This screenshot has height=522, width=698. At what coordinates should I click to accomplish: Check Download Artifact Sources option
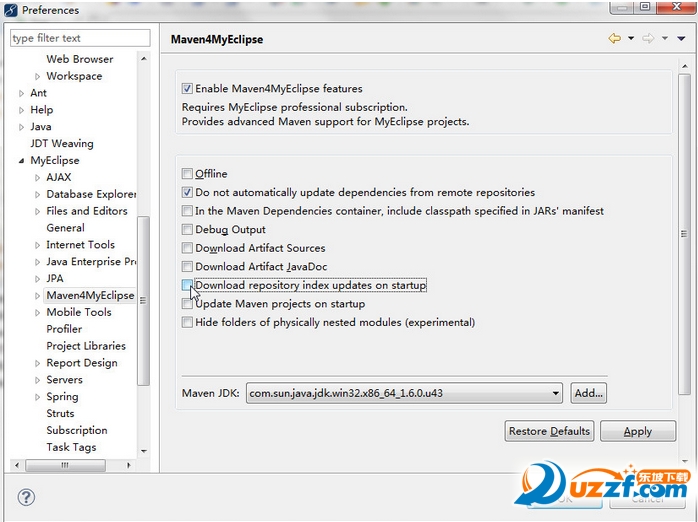pyautogui.click(x=187, y=248)
